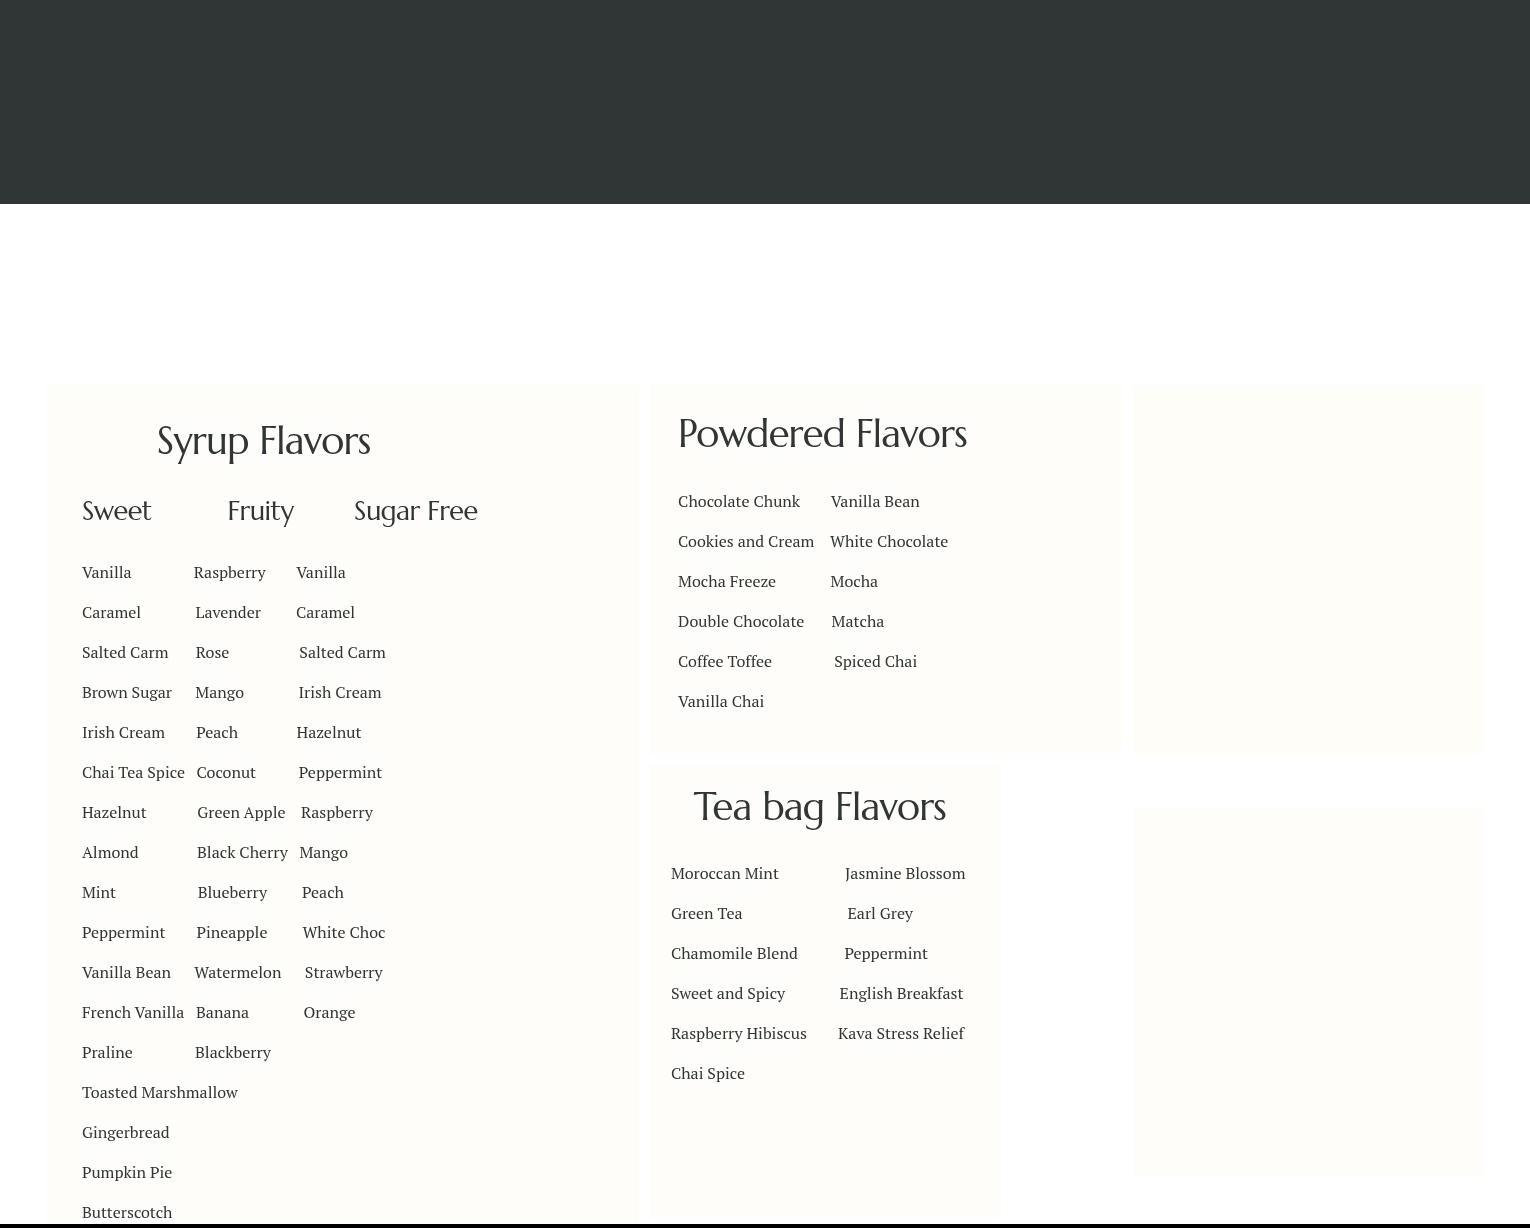Select Lavender in the Fruity list
Viewport: 1530px width, 1228px height.
[x=228, y=612]
